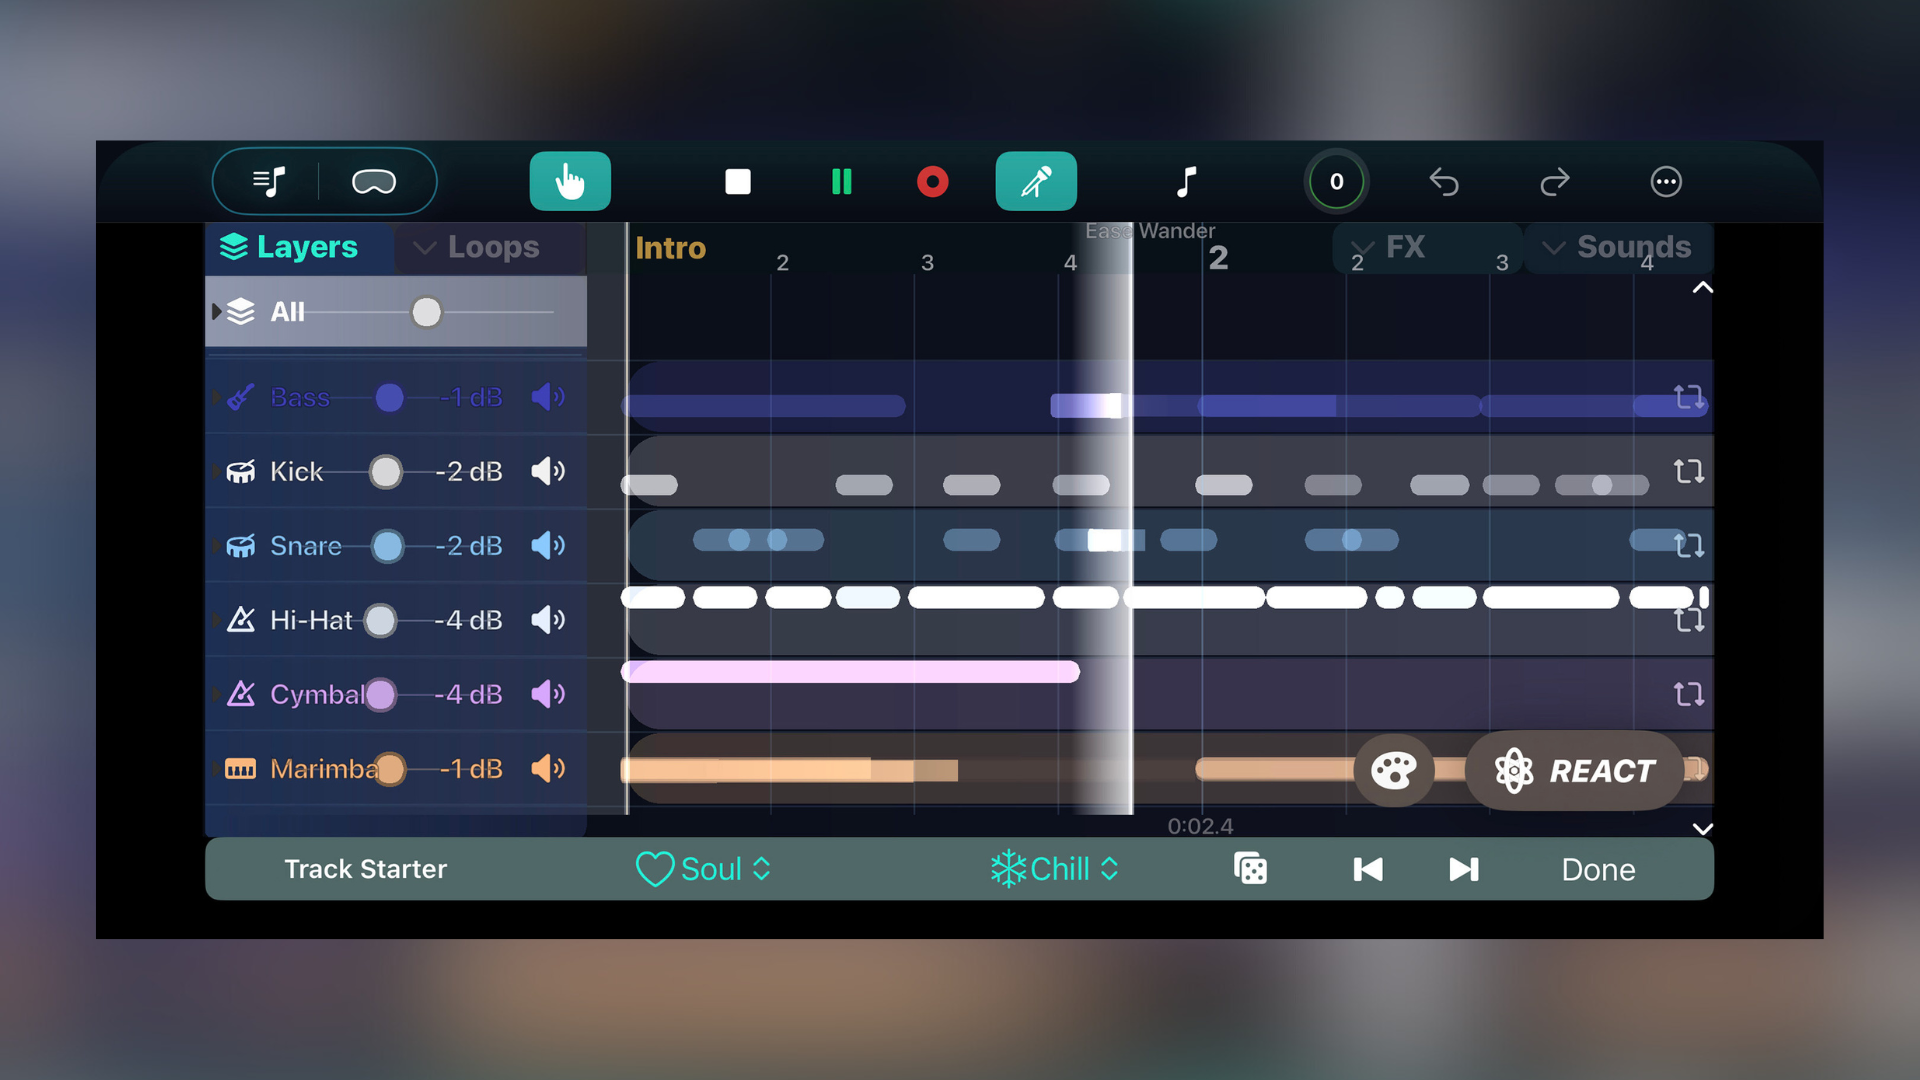
Task: Toggle loop on the Hi-Hat track
Action: (1689, 621)
